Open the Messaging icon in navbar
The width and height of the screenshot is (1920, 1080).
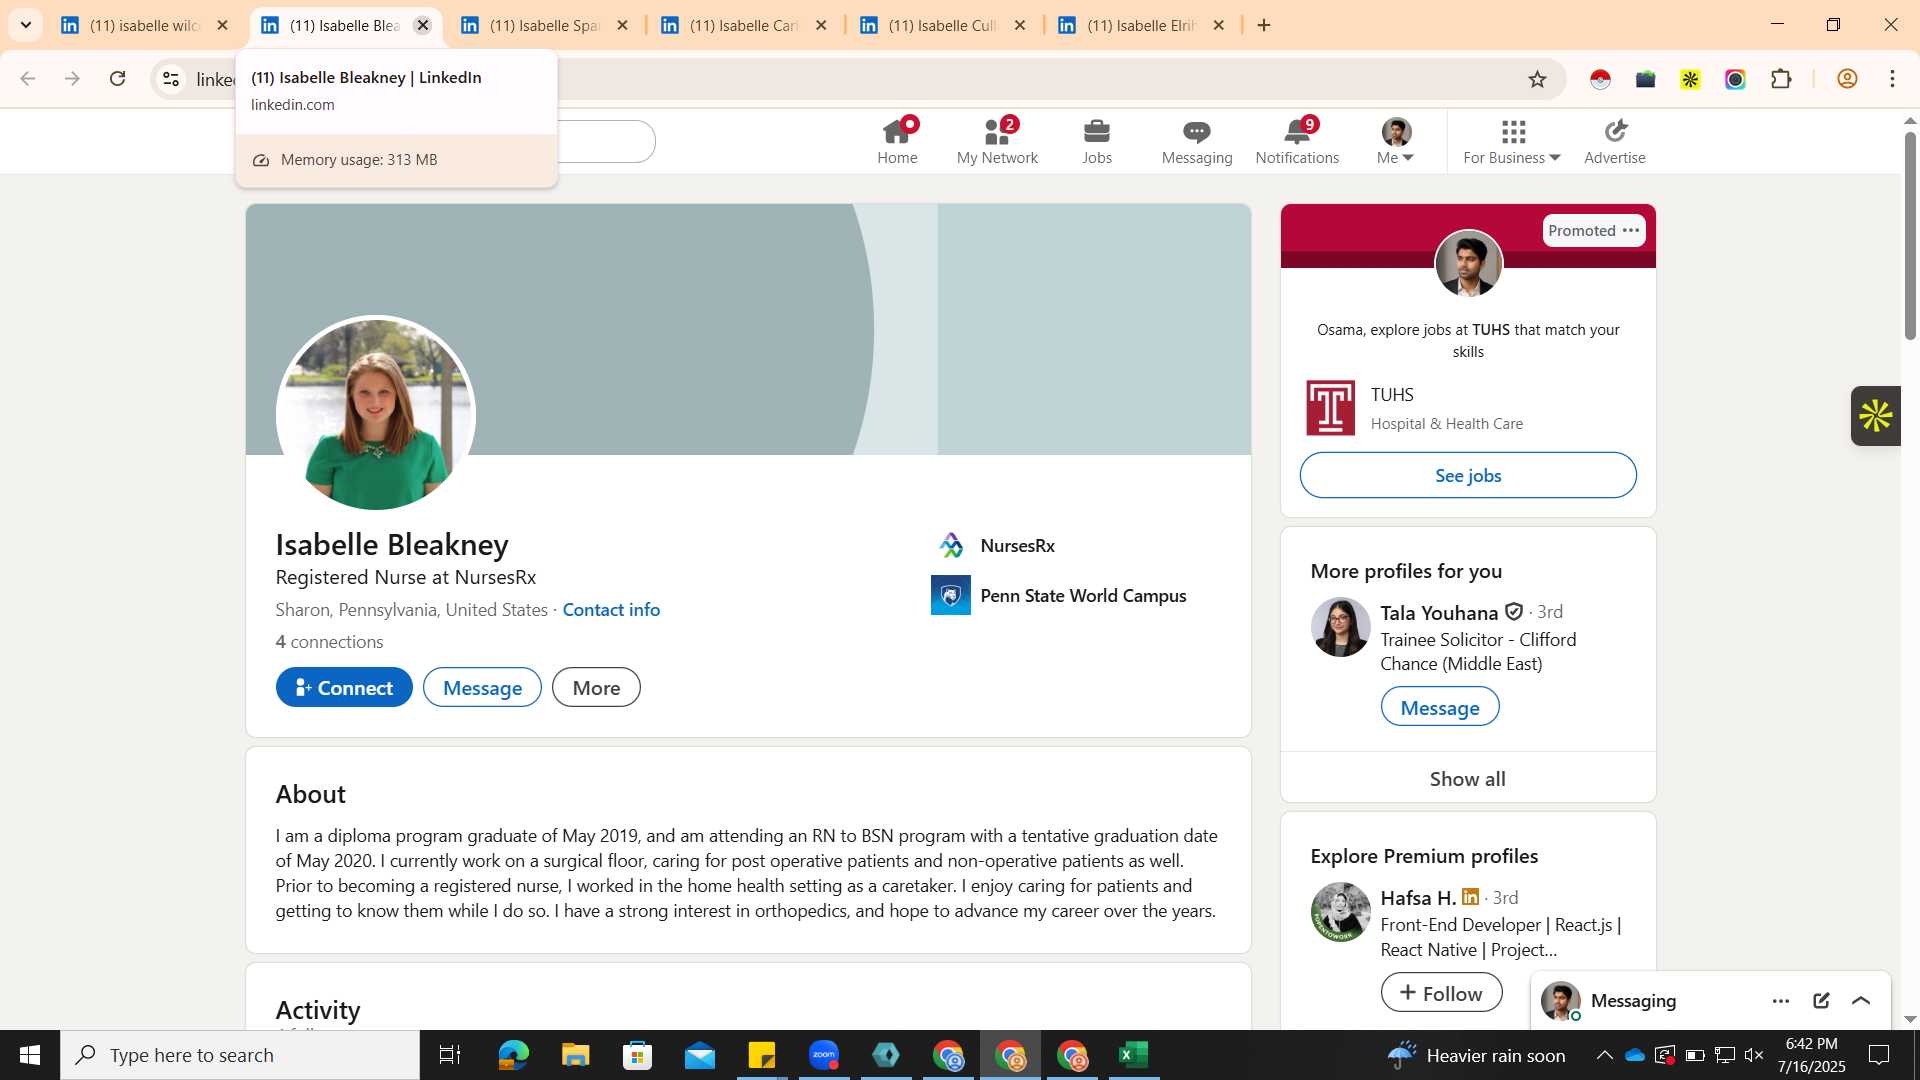[x=1197, y=141]
